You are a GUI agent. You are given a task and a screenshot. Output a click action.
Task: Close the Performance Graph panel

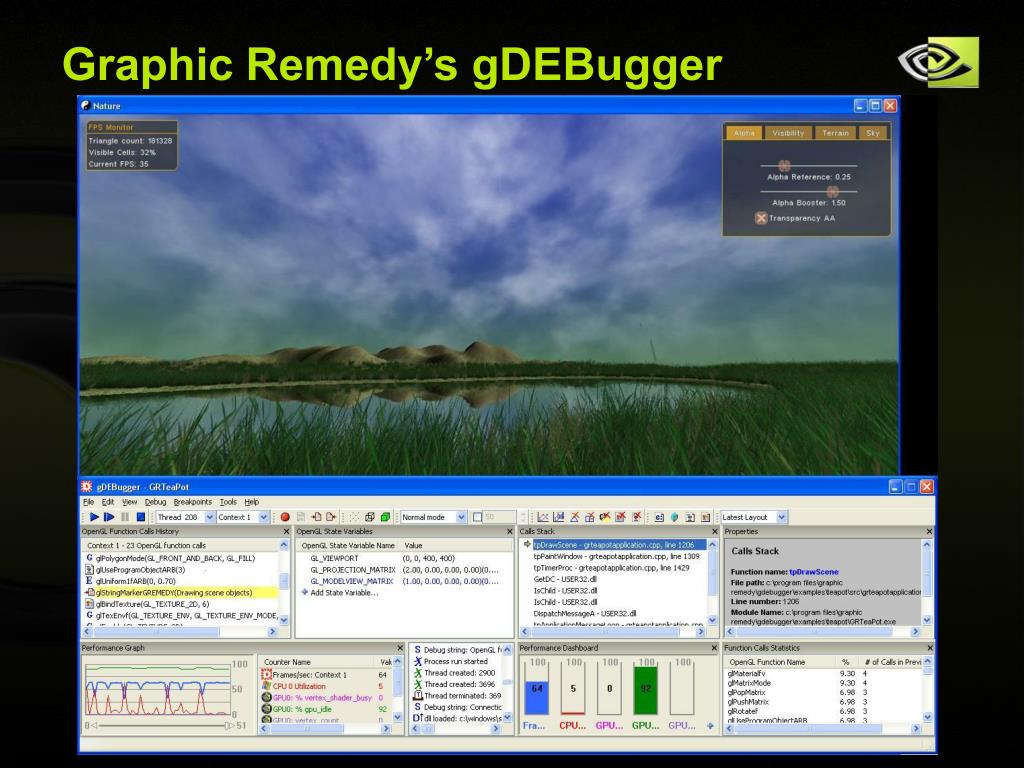[x=400, y=648]
